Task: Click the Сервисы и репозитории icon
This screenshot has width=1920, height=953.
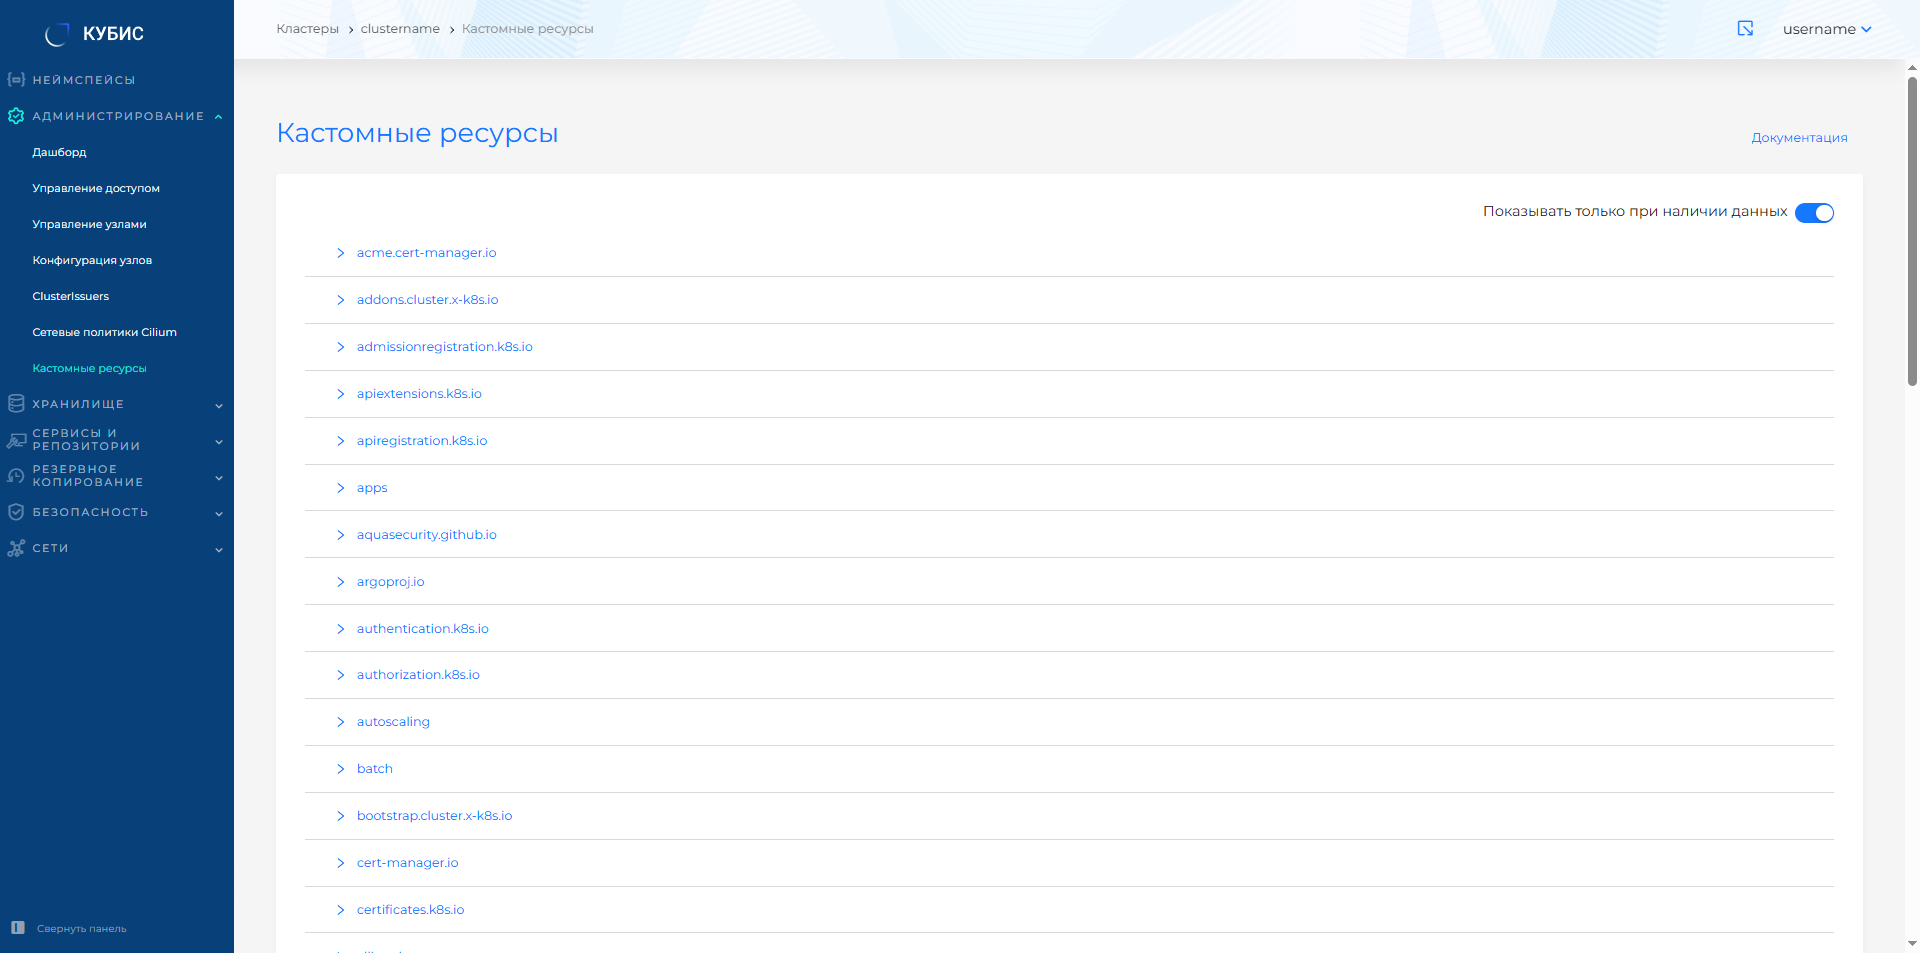Action: [16, 440]
